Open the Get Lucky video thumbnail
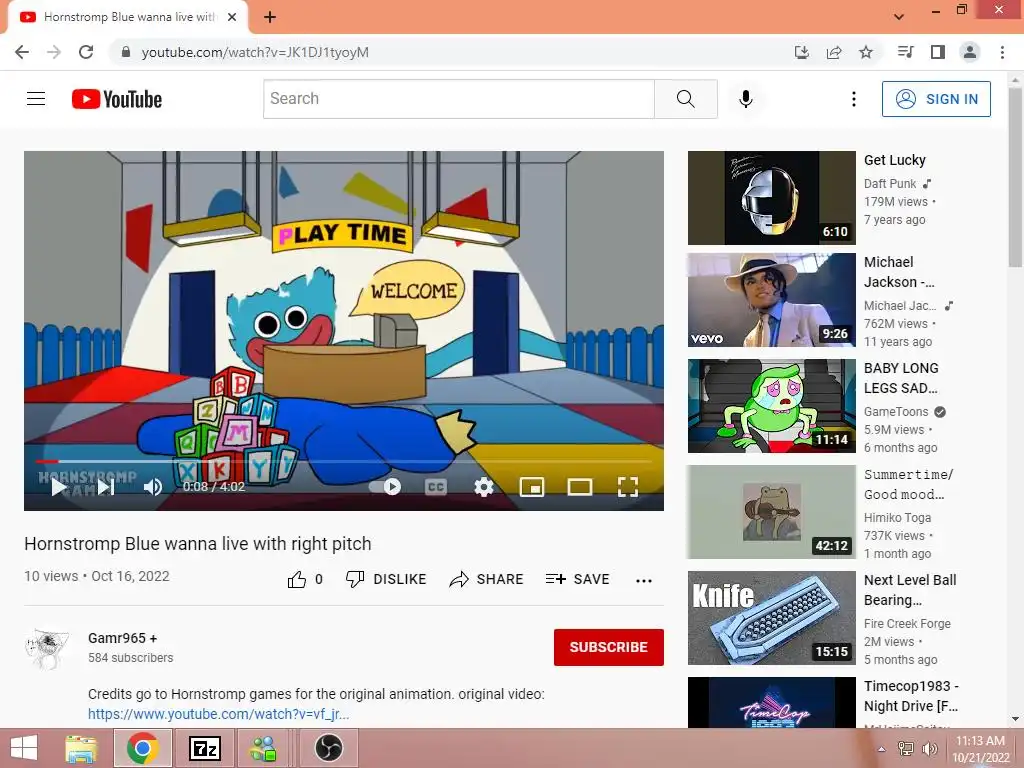The height and width of the screenshot is (768, 1024). 771,198
